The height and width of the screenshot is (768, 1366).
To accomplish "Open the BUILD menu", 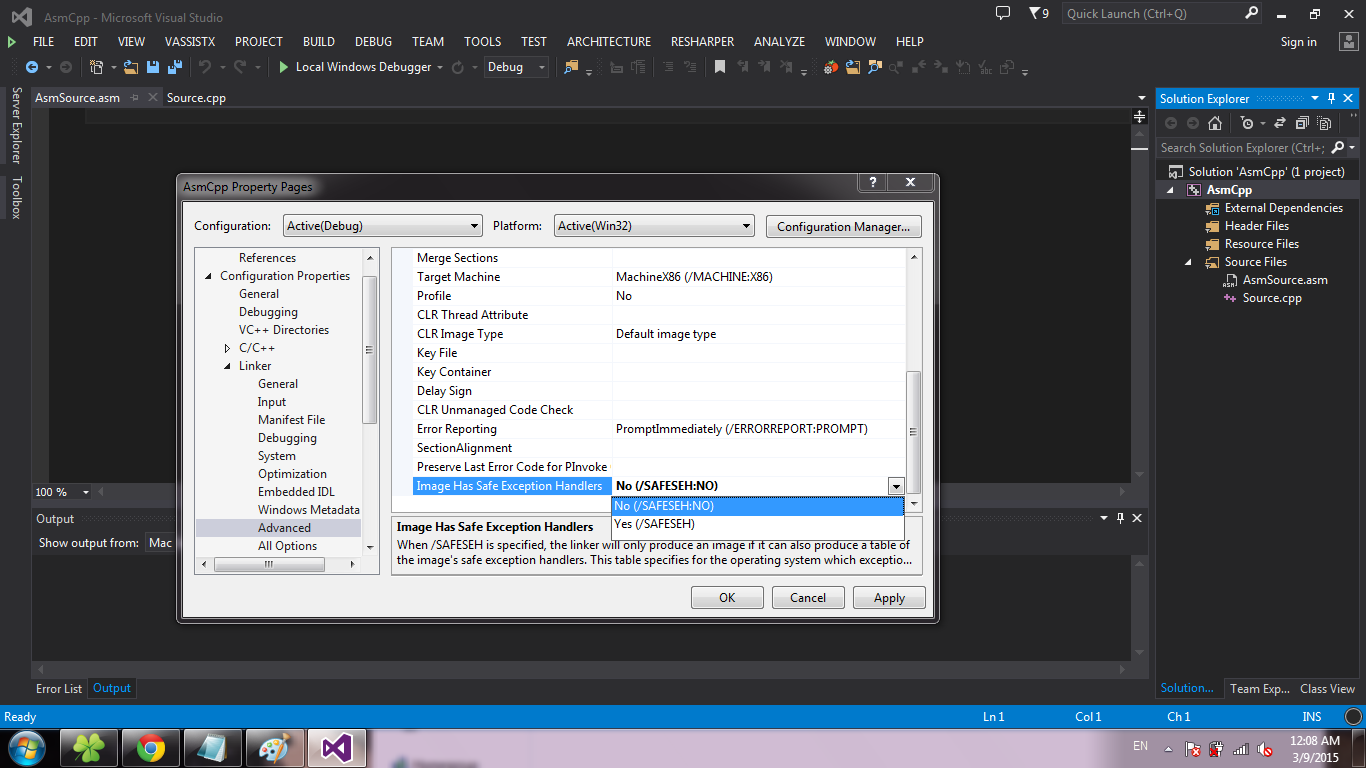I will click(x=319, y=42).
